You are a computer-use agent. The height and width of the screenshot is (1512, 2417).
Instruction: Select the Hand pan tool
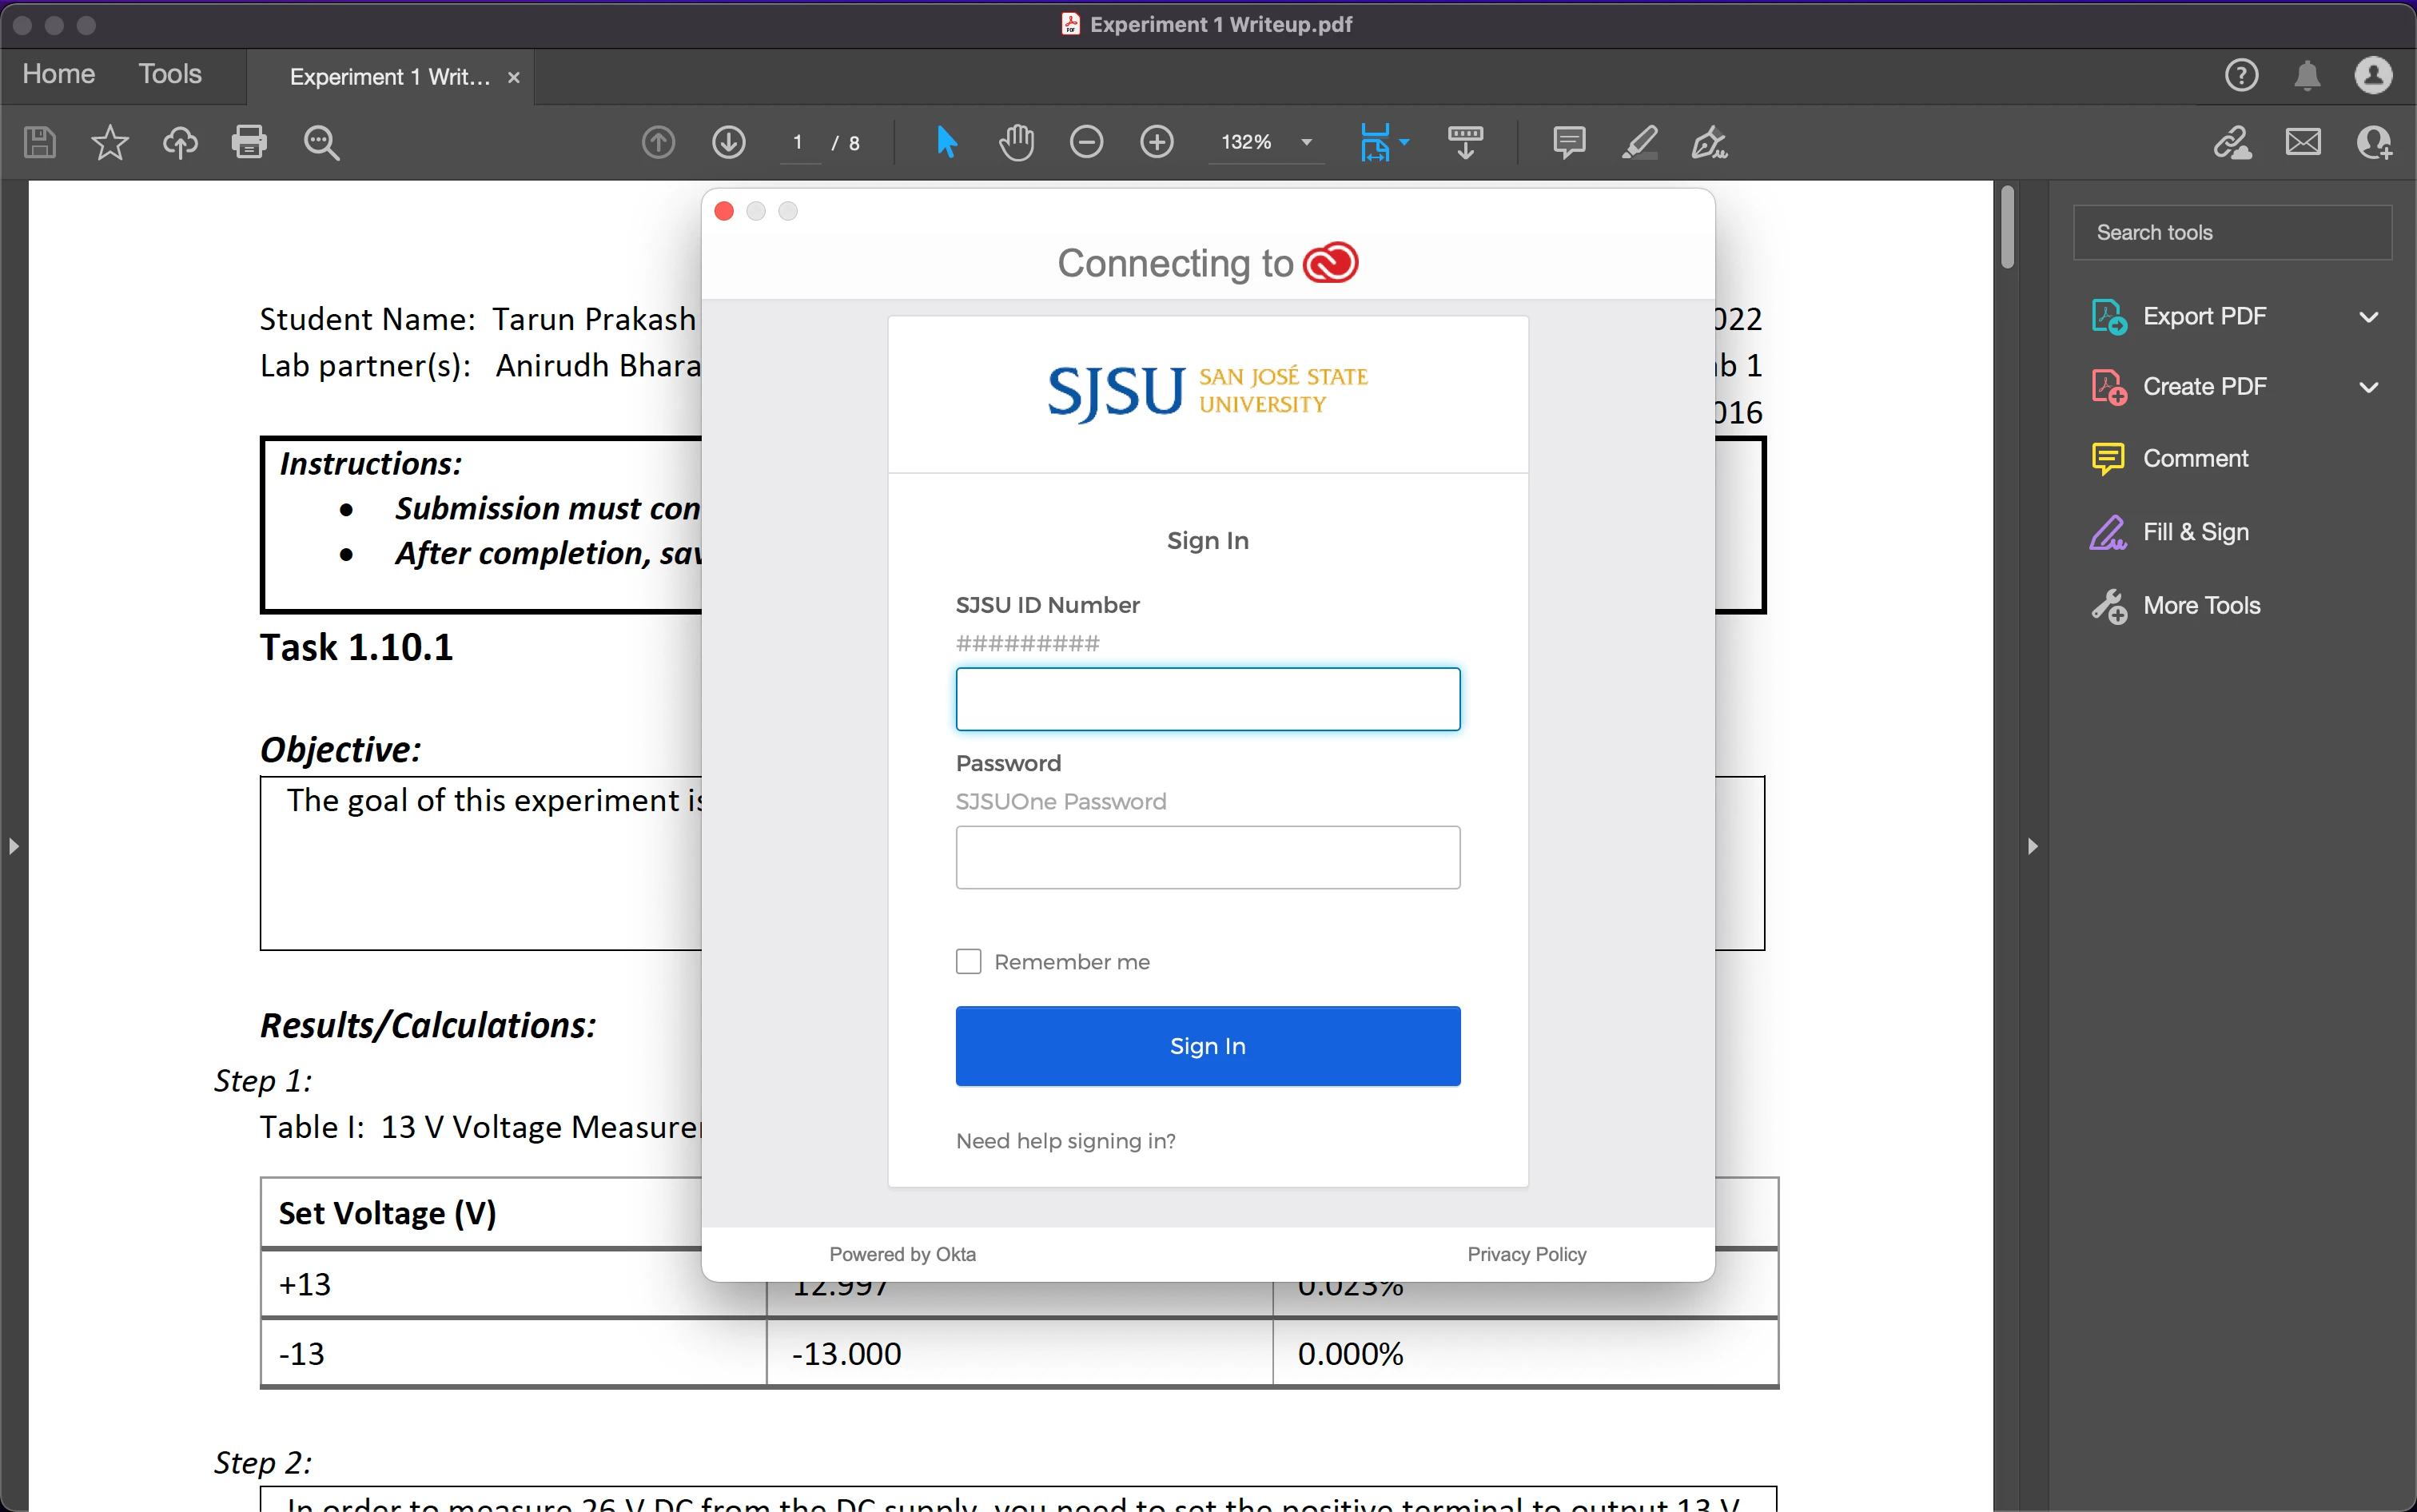click(1016, 142)
